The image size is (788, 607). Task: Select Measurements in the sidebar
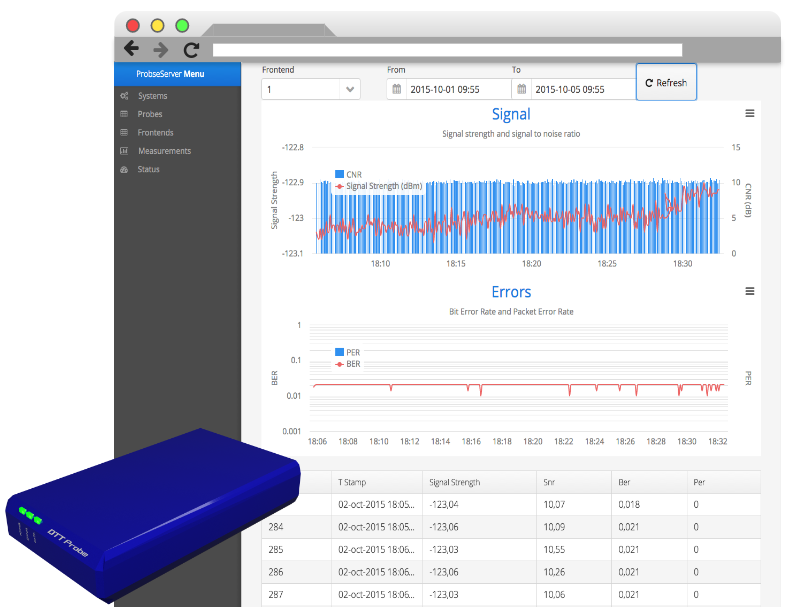(x=164, y=151)
